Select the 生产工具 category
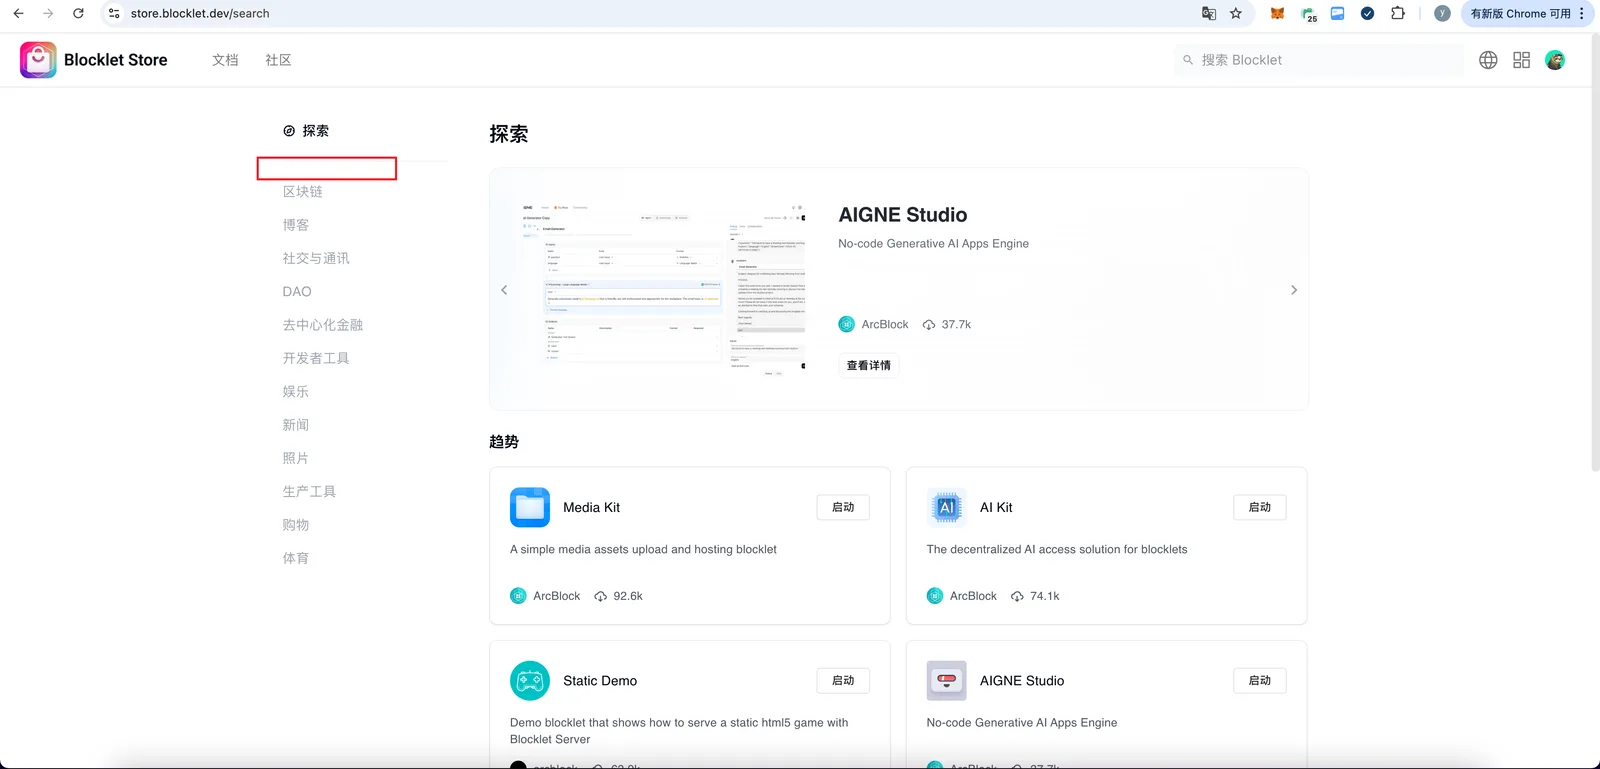 coord(309,492)
